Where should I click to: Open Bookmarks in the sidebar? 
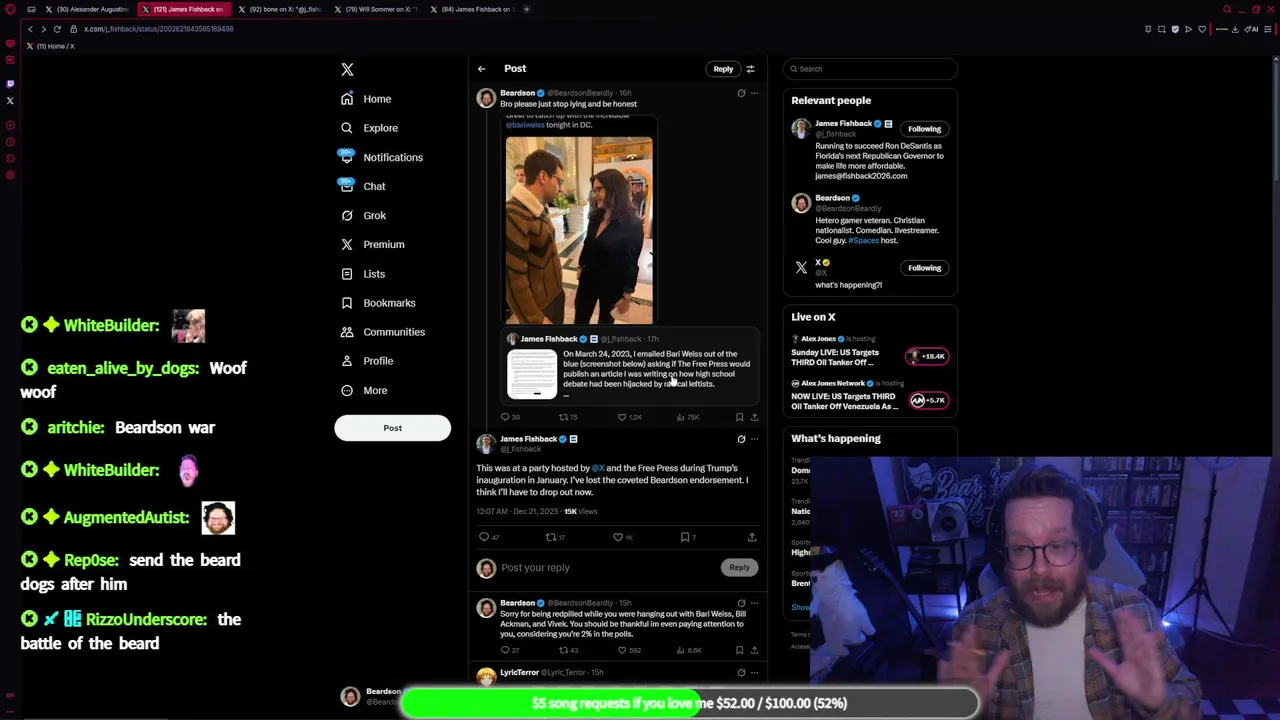point(378,302)
